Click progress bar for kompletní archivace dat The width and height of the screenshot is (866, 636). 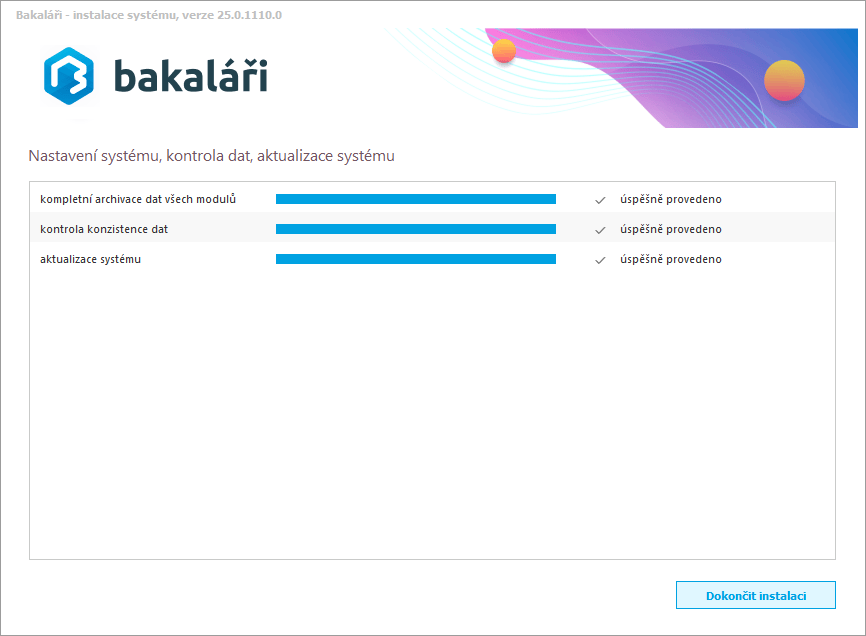click(415, 199)
